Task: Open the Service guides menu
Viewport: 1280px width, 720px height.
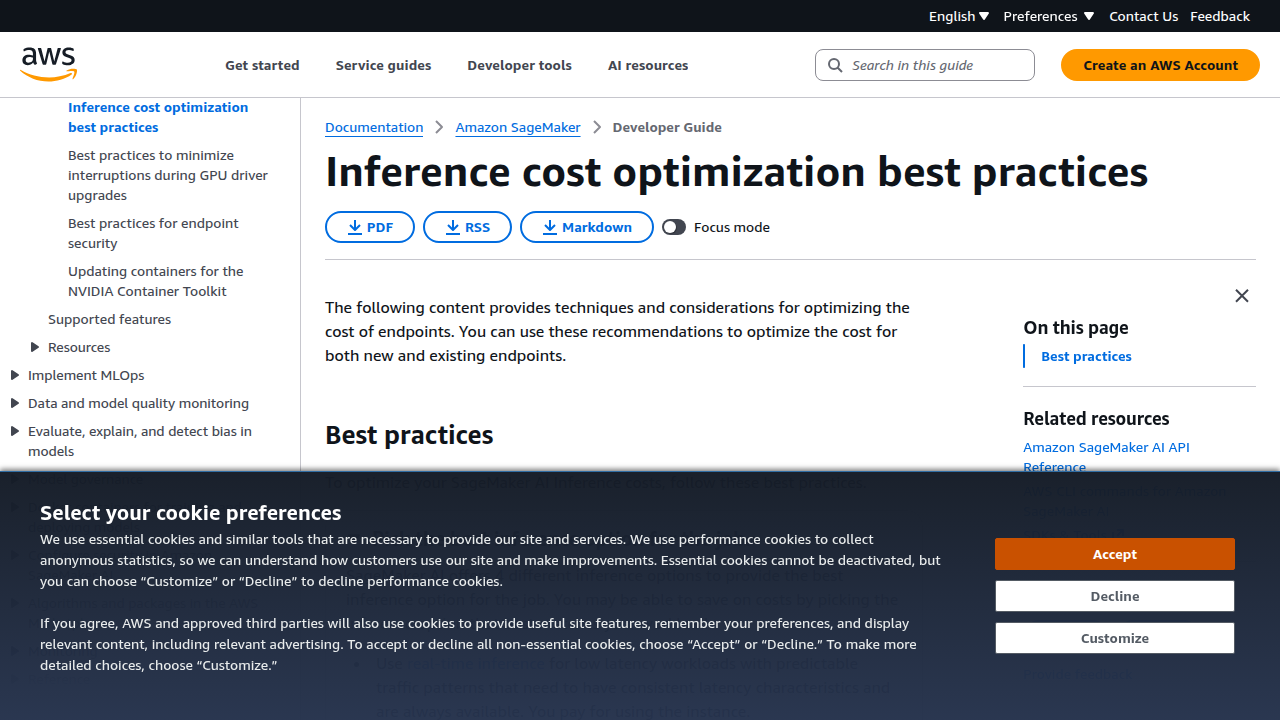Action: [383, 65]
